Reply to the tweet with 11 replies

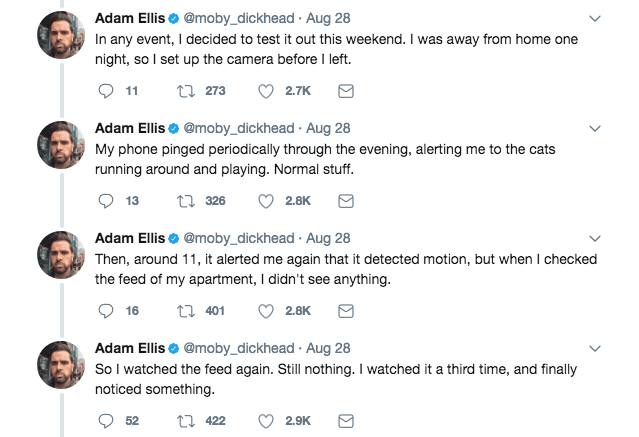coord(106,91)
